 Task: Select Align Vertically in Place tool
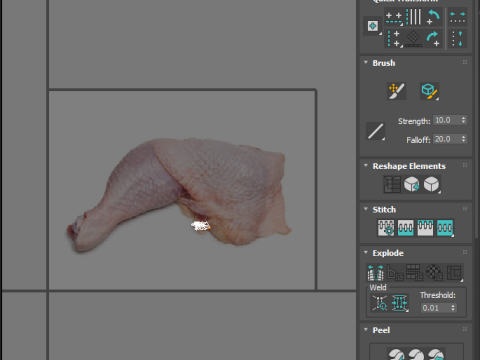pos(393,39)
